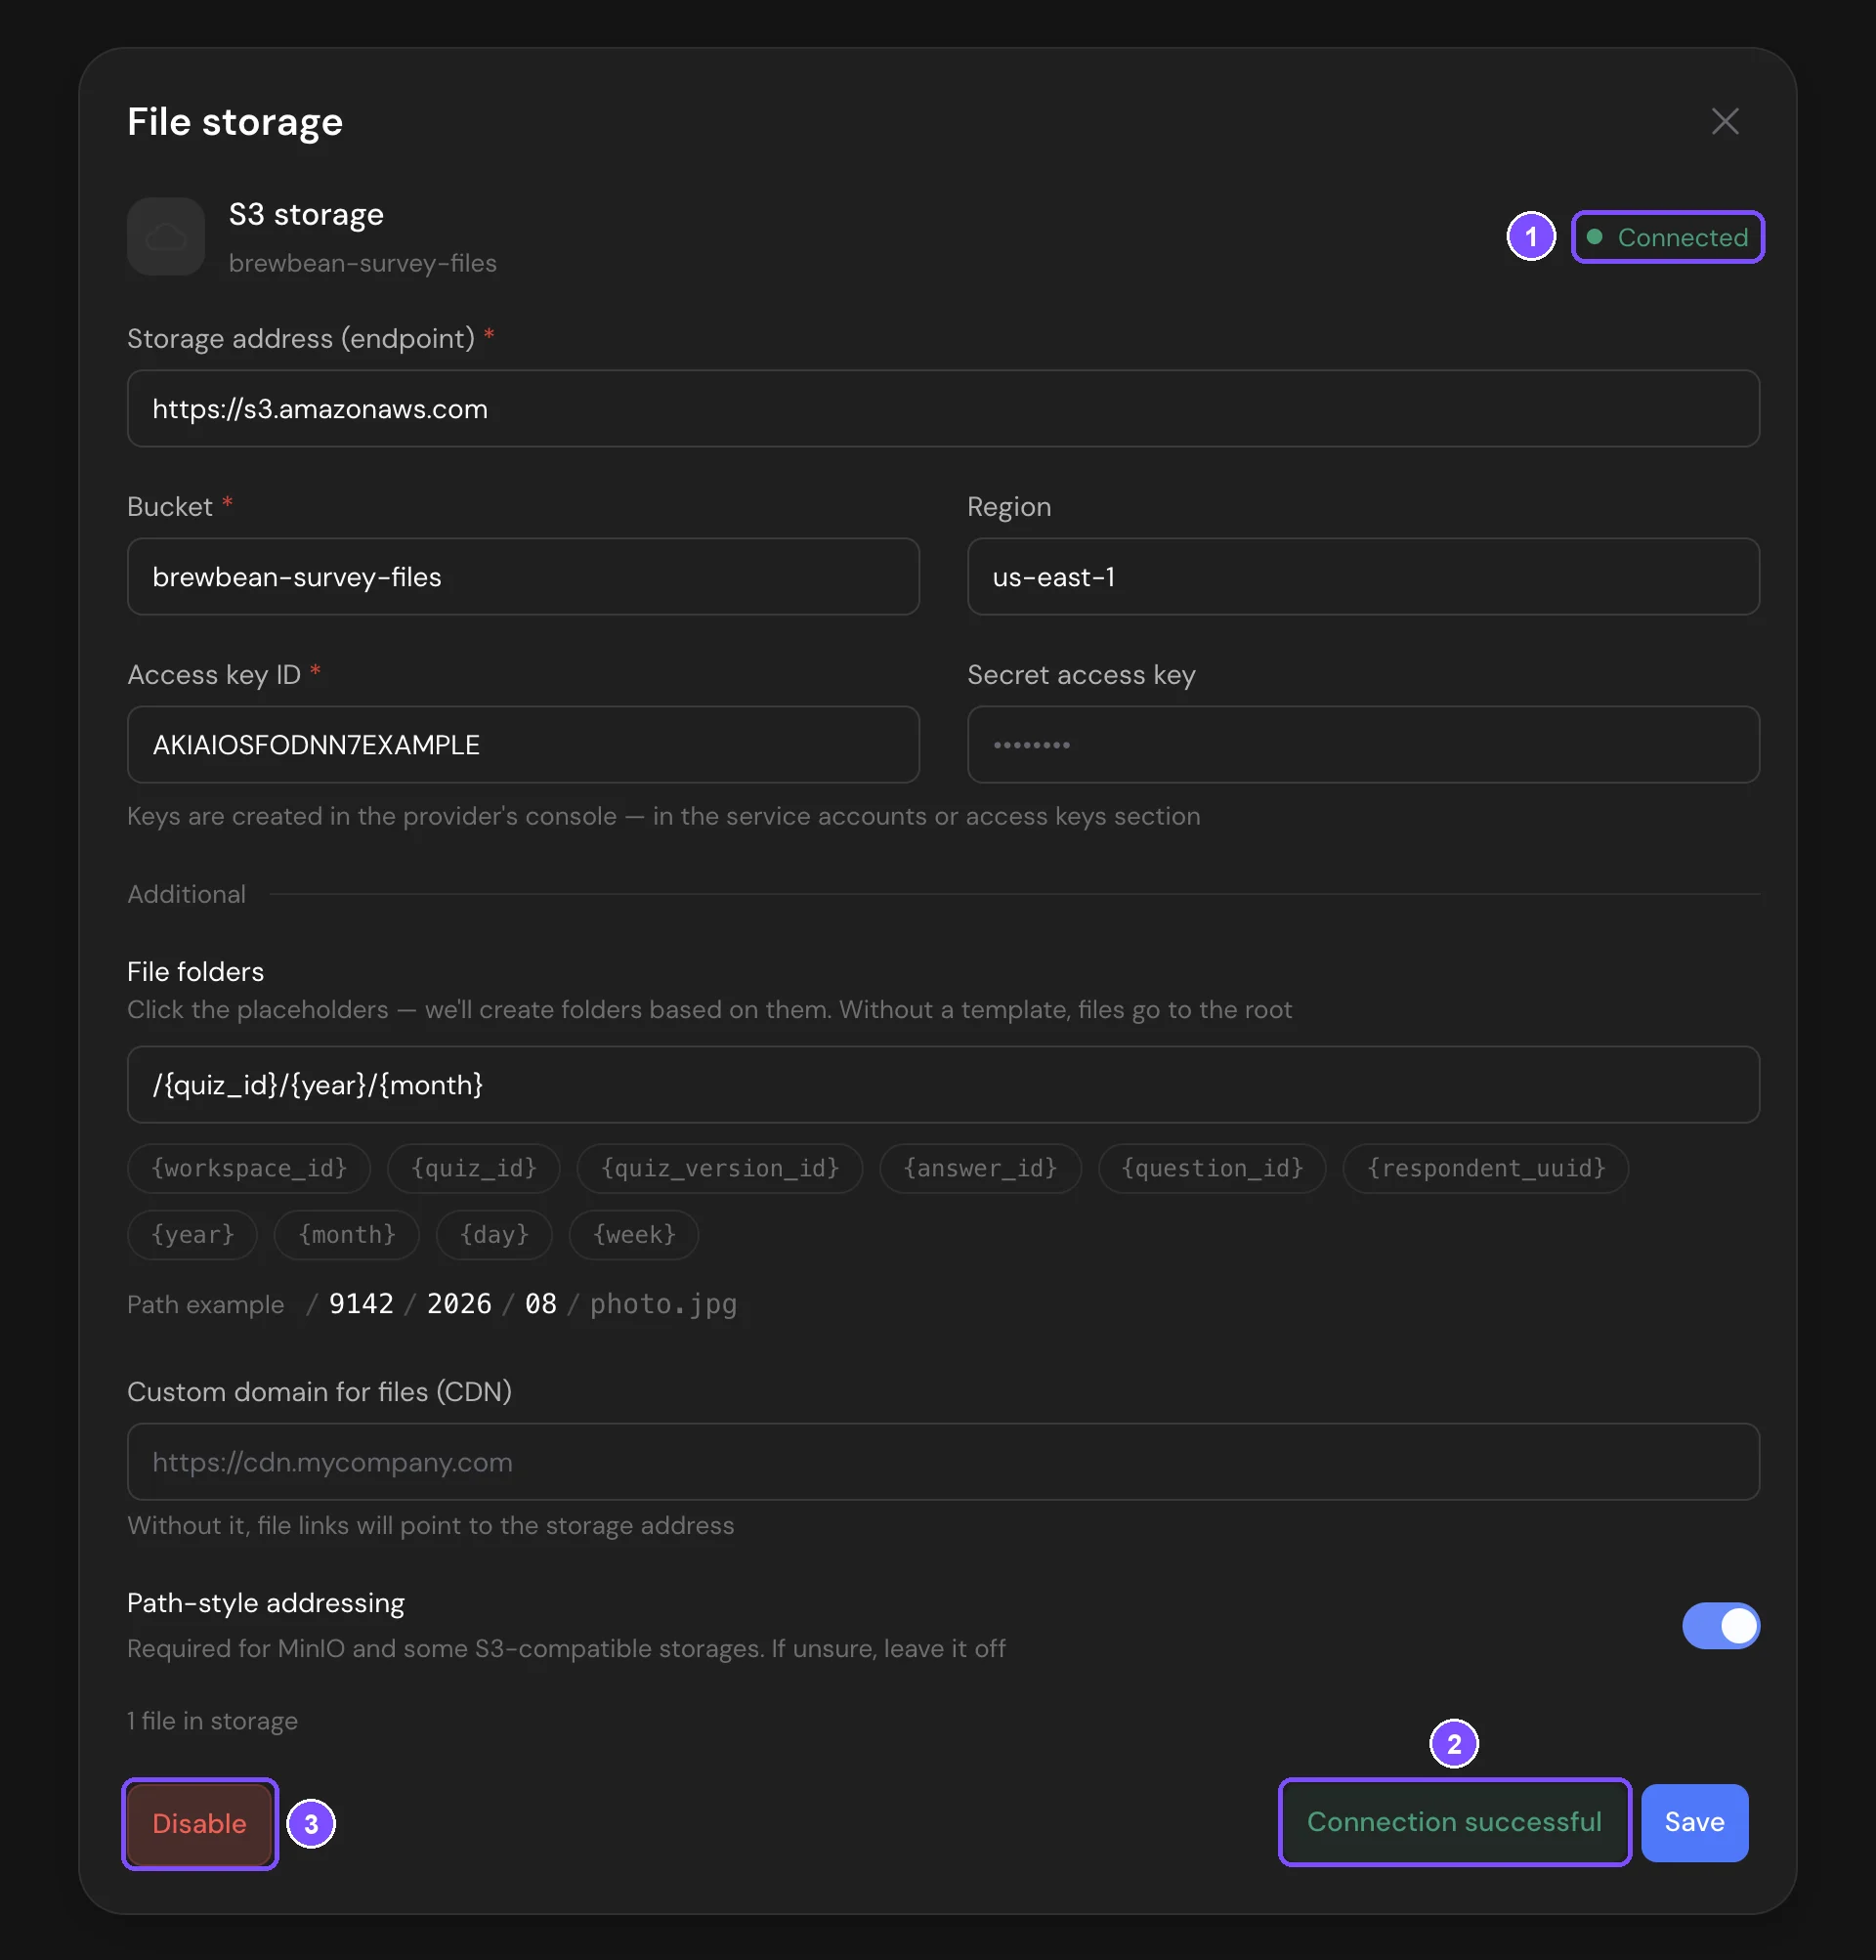Image resolution: width=1876 pixels, height=1960 pixels.
Task: Insert the {week} placeholder chip
Action: (x=634, y=1234)
